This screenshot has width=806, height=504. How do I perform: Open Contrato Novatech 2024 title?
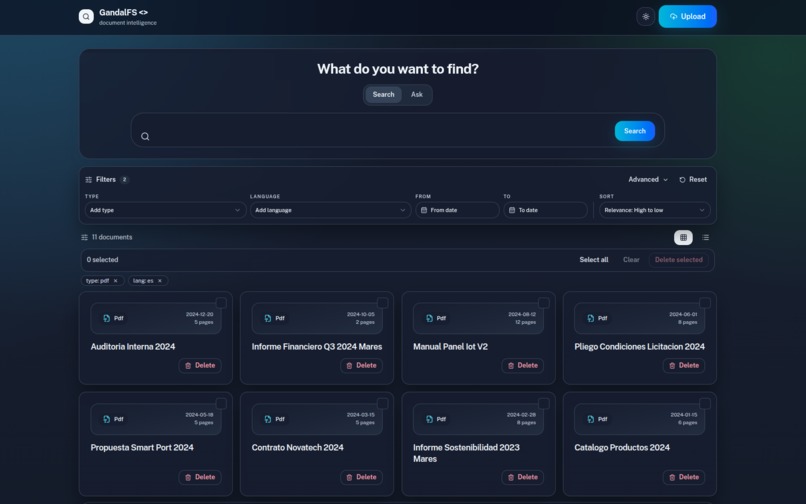[298, 447]
